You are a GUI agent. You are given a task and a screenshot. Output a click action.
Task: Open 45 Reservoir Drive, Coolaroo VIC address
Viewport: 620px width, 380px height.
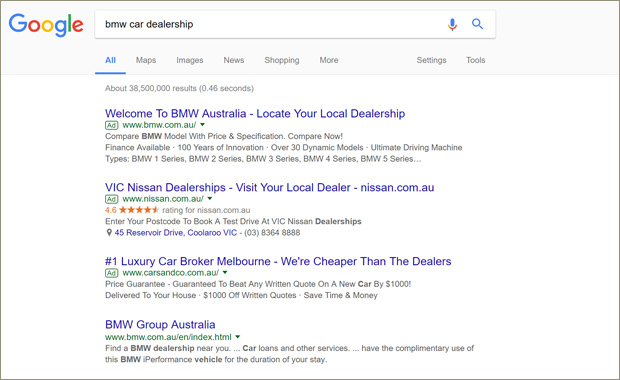[176, 233]
